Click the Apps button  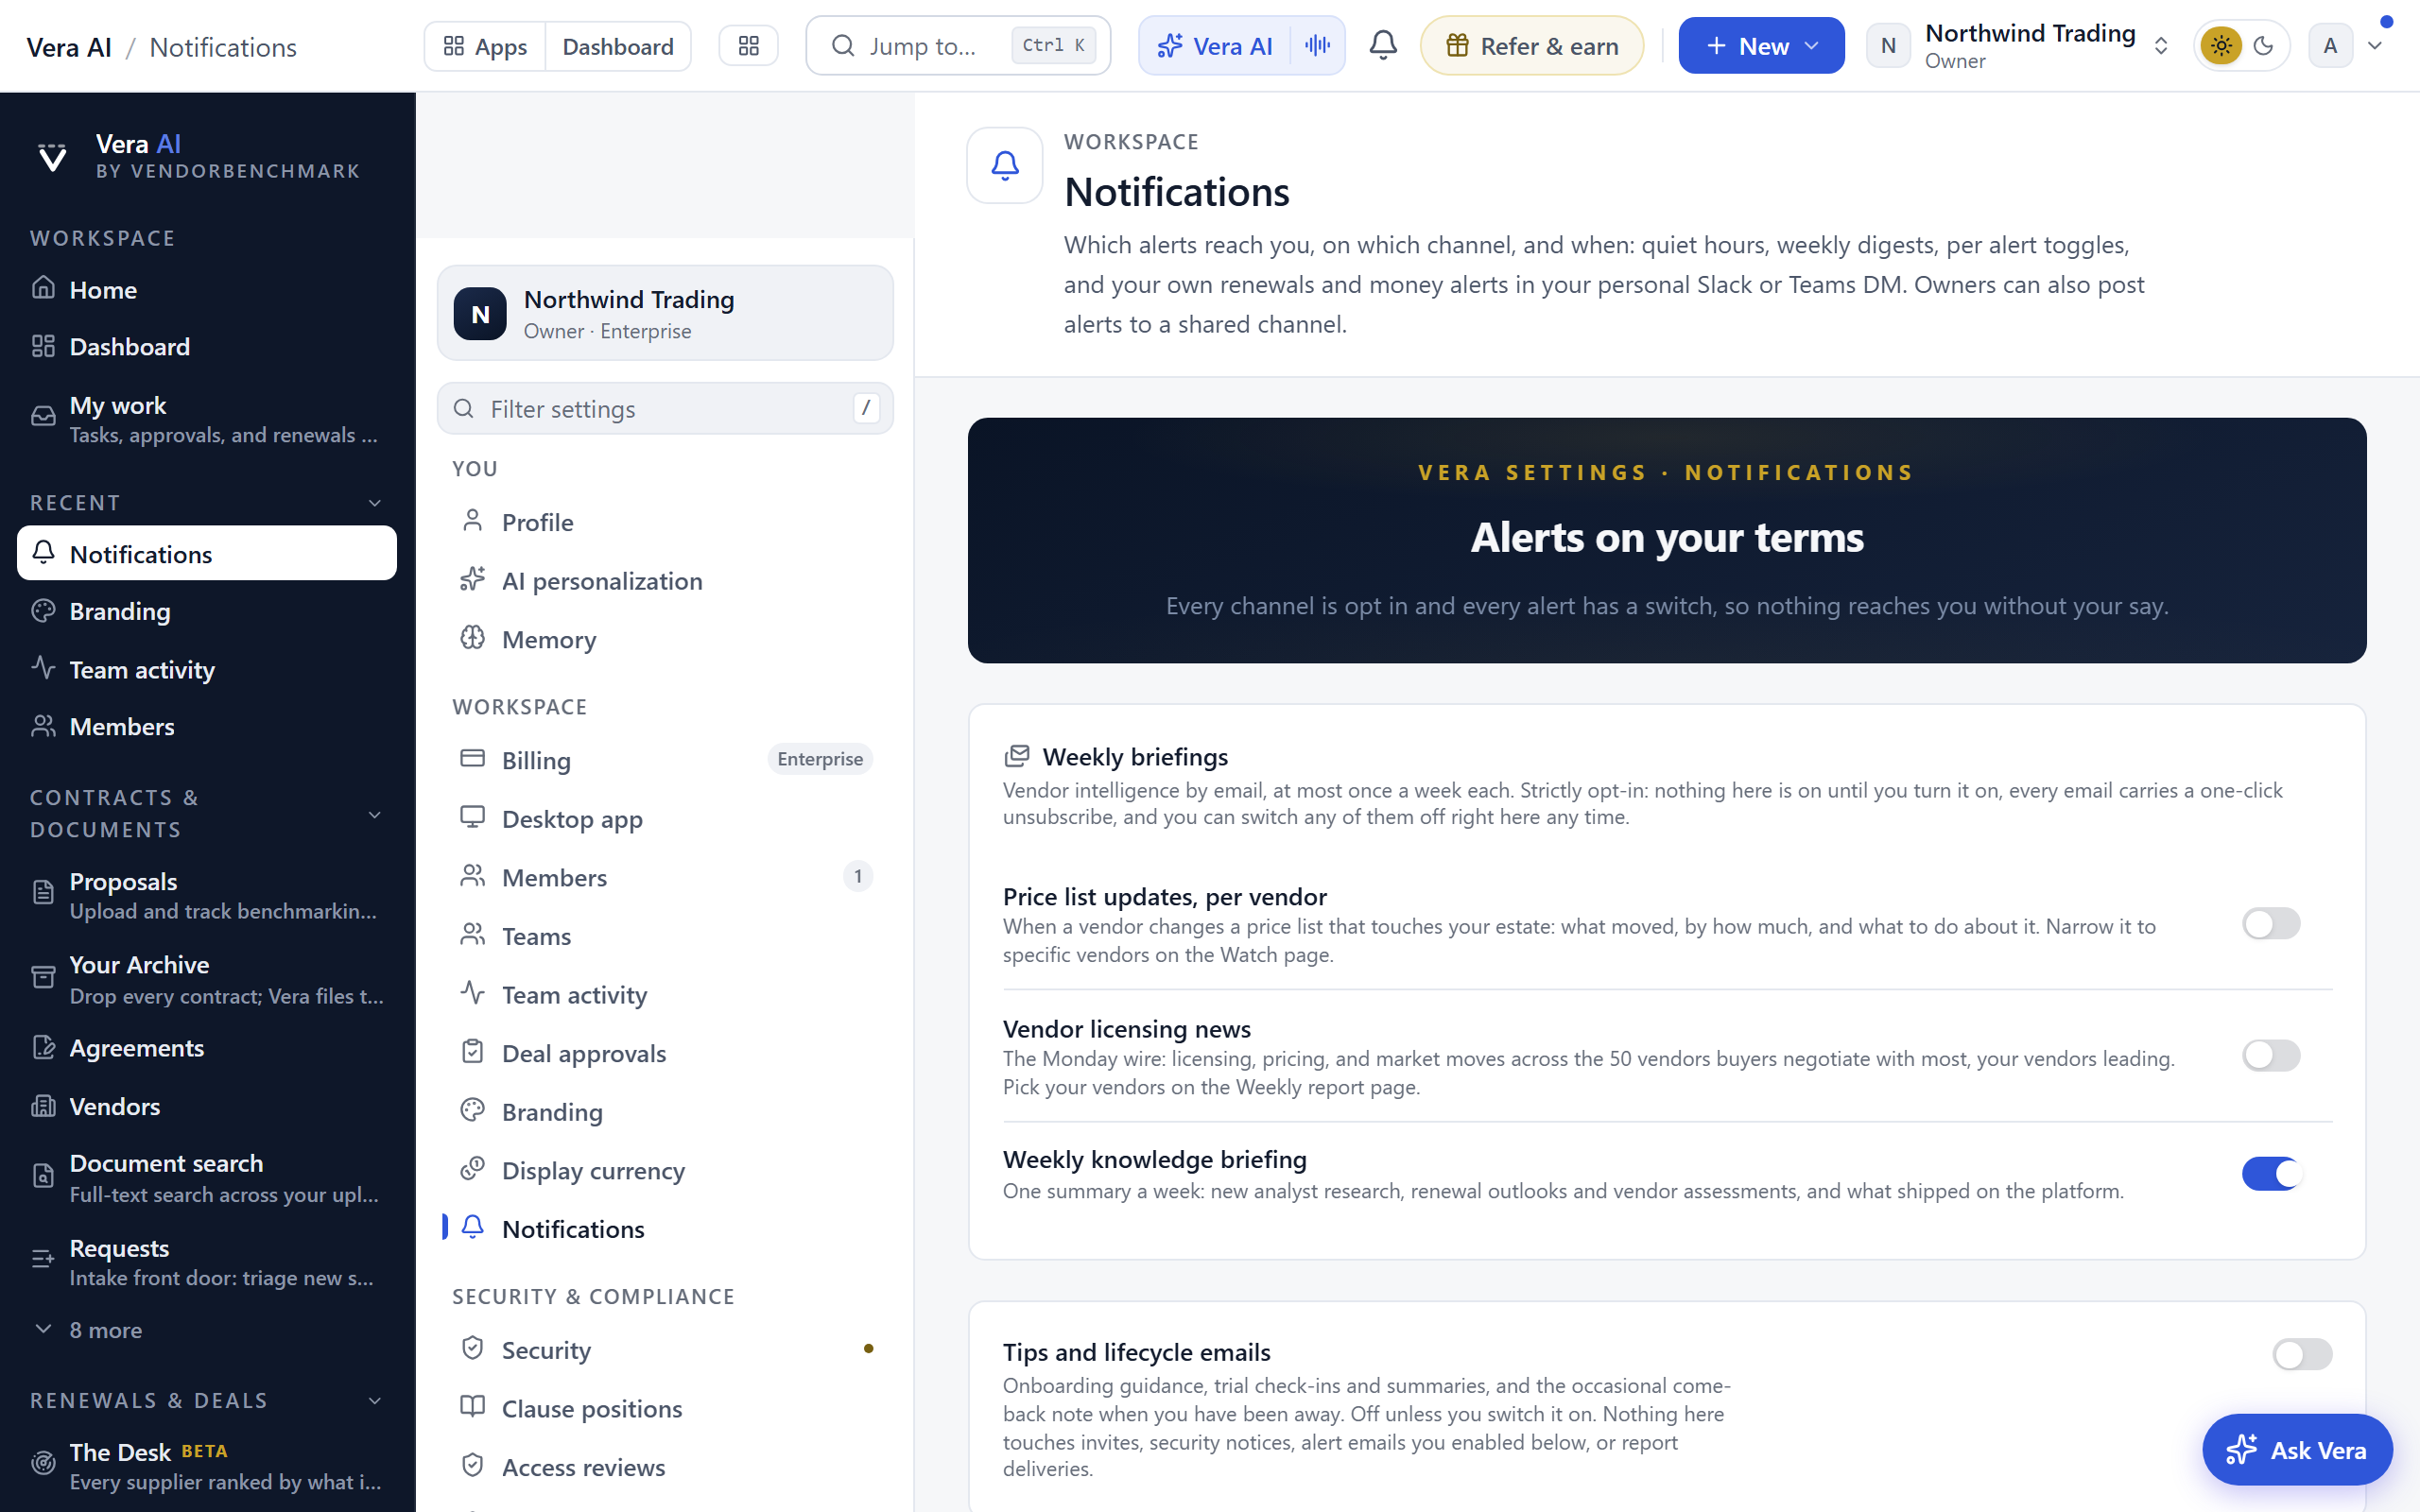[485, 46]
